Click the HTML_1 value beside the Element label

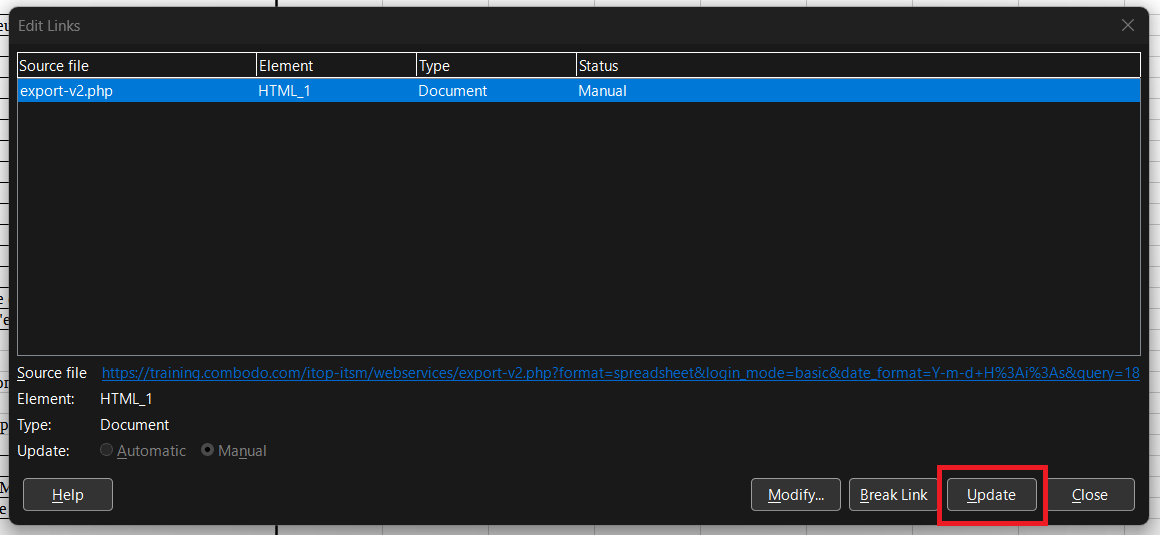(x=126, y=399)
